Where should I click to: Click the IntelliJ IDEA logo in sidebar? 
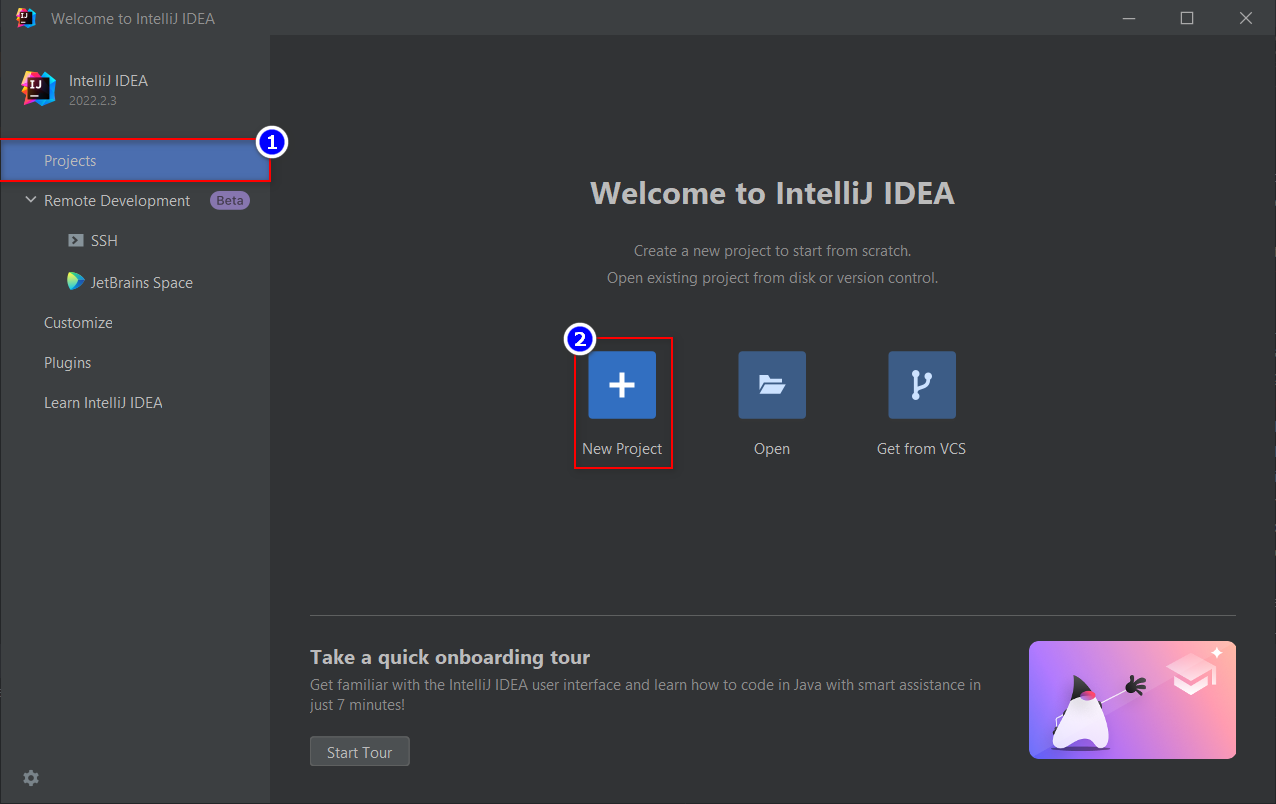[x=38, y=88]
